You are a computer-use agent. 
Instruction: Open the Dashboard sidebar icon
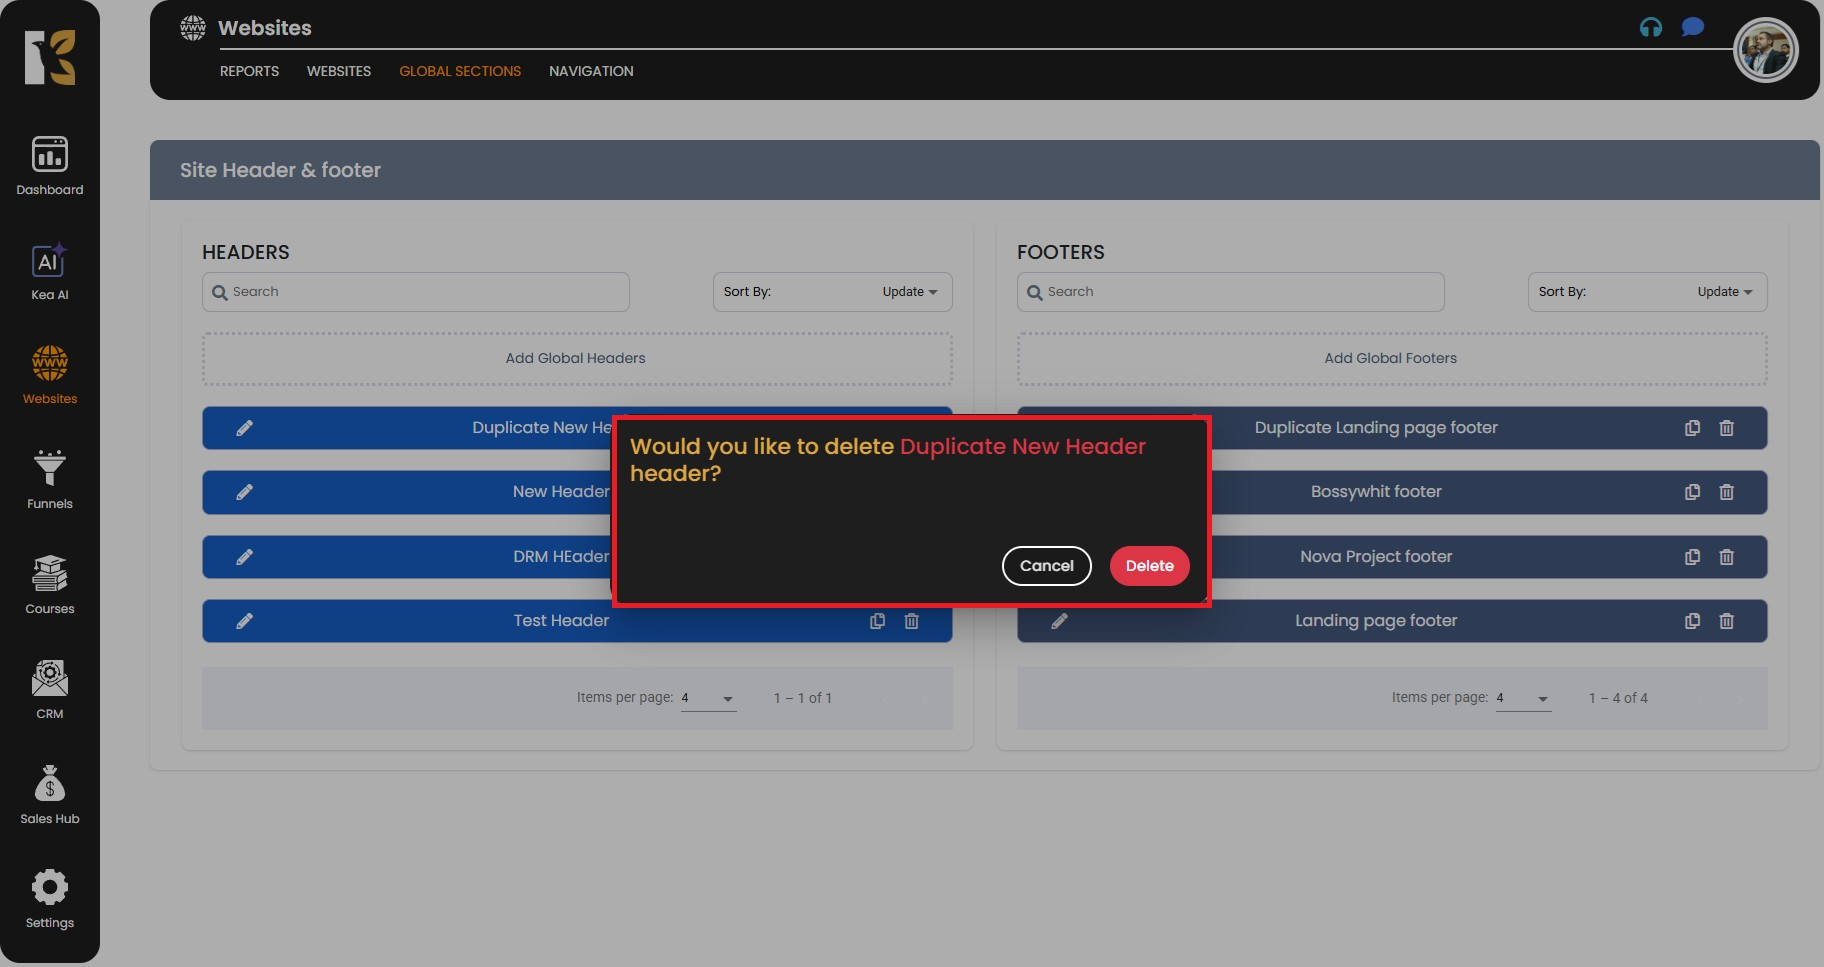[49, 165]
